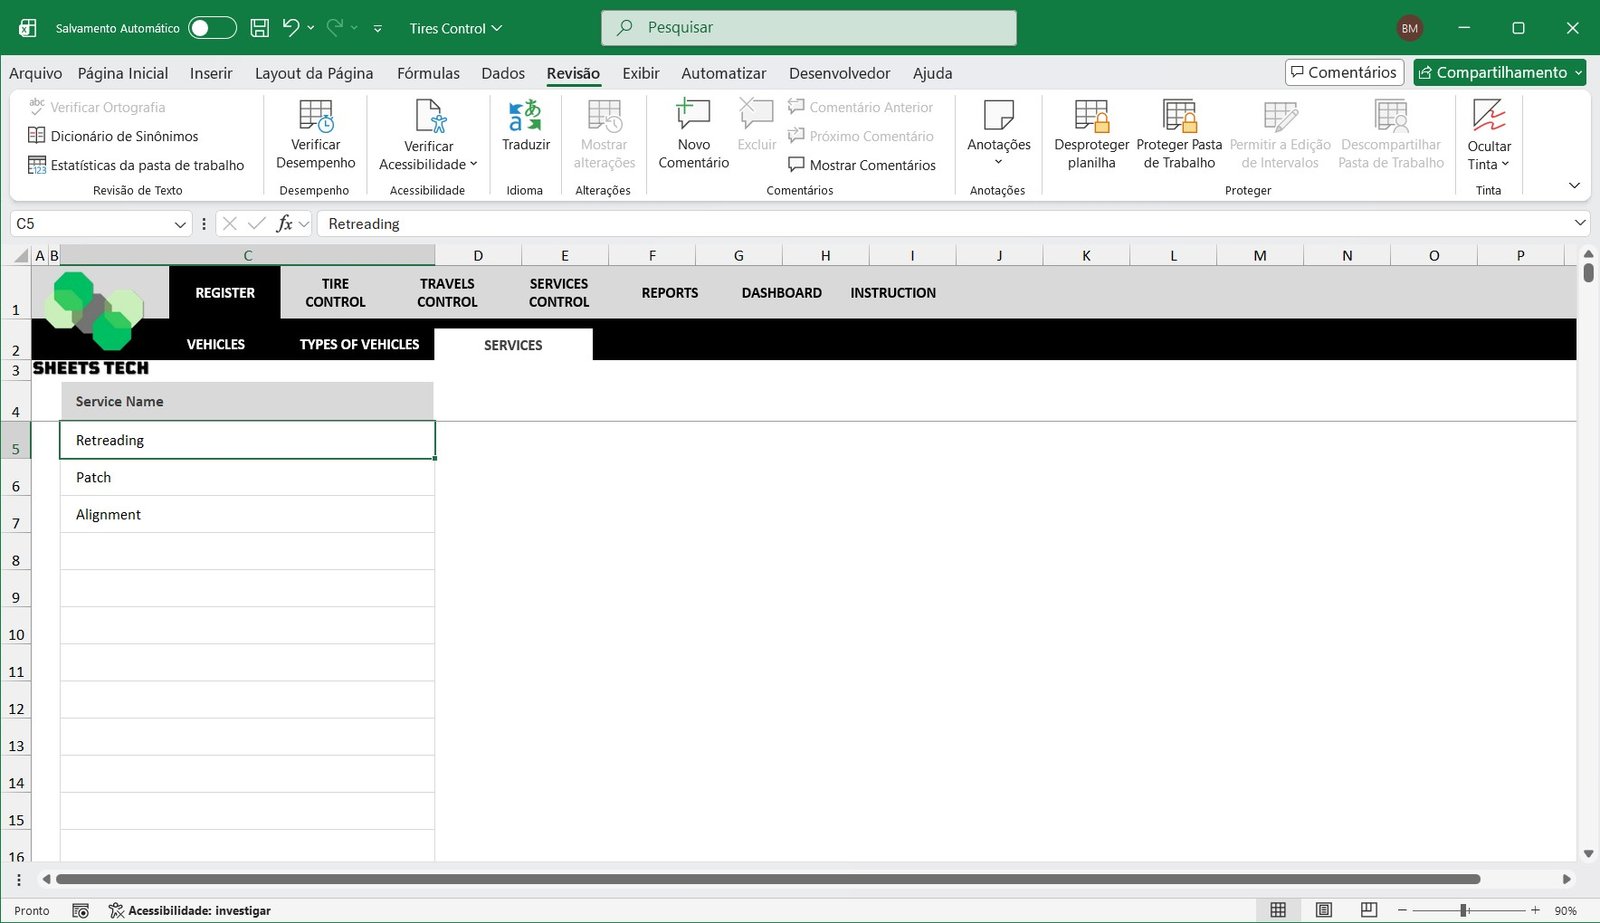Click the Traduzir translate icon
Screen dimensions: 1600x923
pyautogui.click(x=525, y=116)
